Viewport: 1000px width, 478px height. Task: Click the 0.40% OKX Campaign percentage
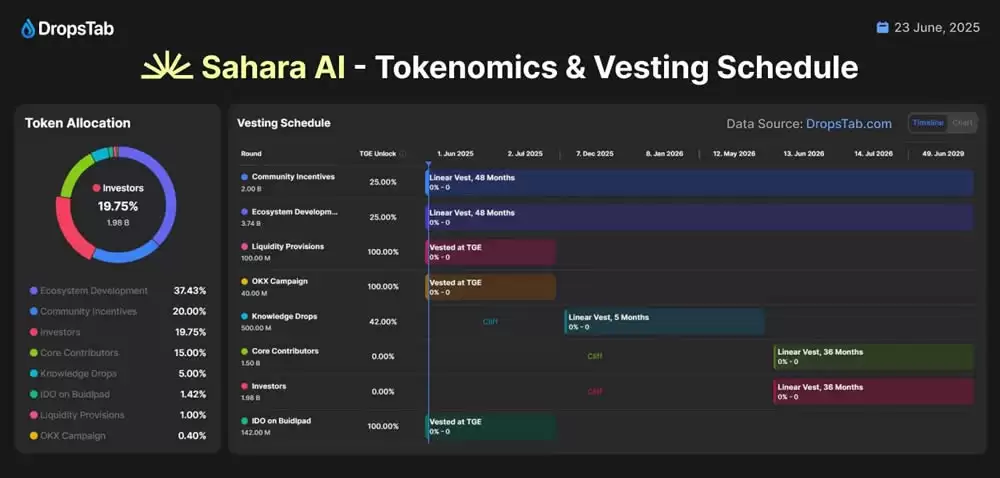tap(192, 436)
